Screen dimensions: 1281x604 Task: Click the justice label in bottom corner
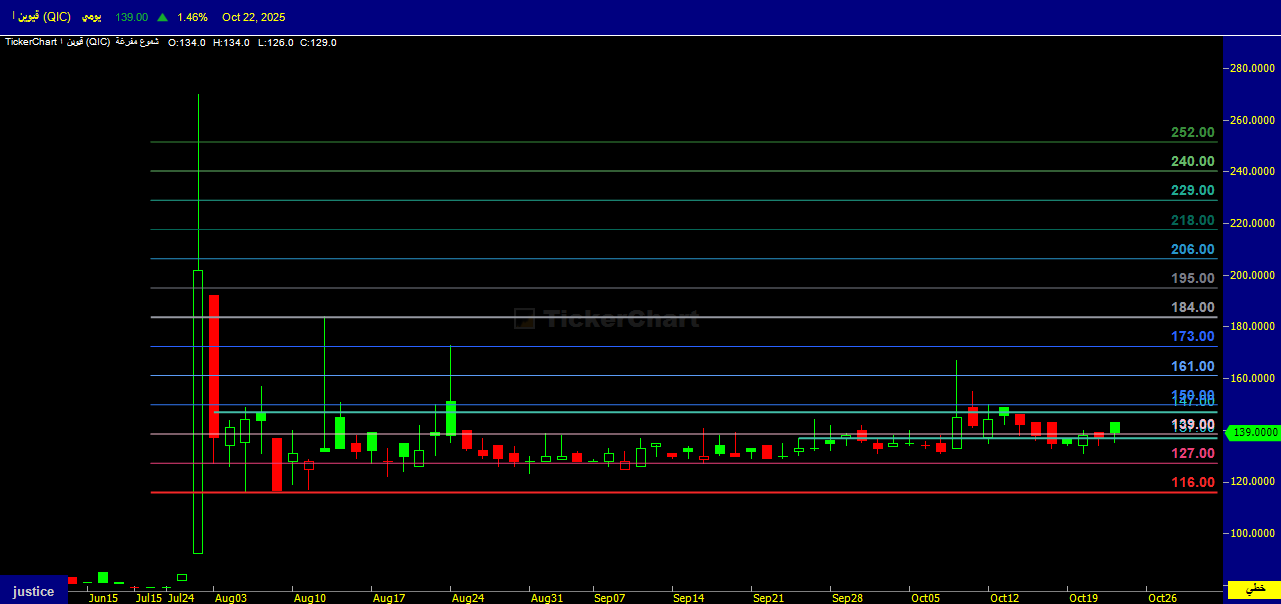tap(33, 591)
